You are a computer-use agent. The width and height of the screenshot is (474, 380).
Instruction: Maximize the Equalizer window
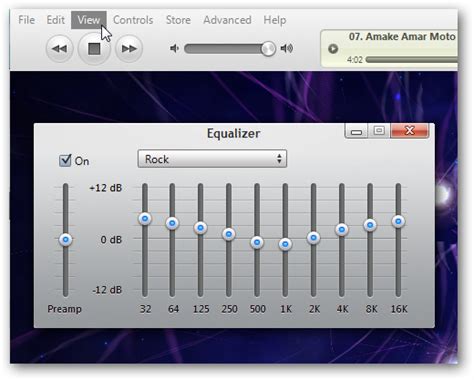[x=379, y=131]
